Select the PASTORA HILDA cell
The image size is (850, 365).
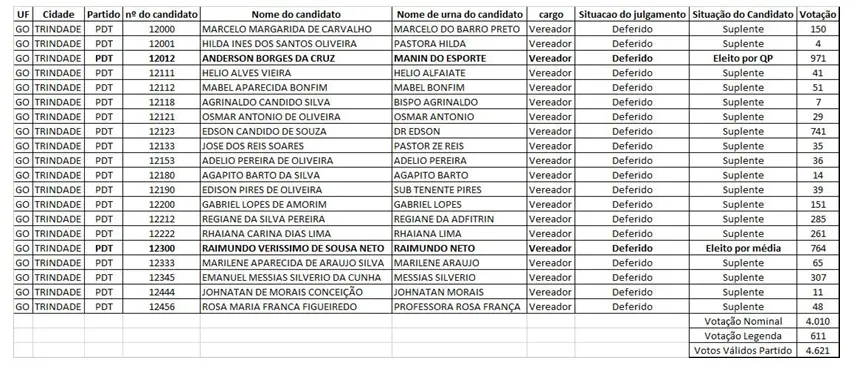pos(459,43)
